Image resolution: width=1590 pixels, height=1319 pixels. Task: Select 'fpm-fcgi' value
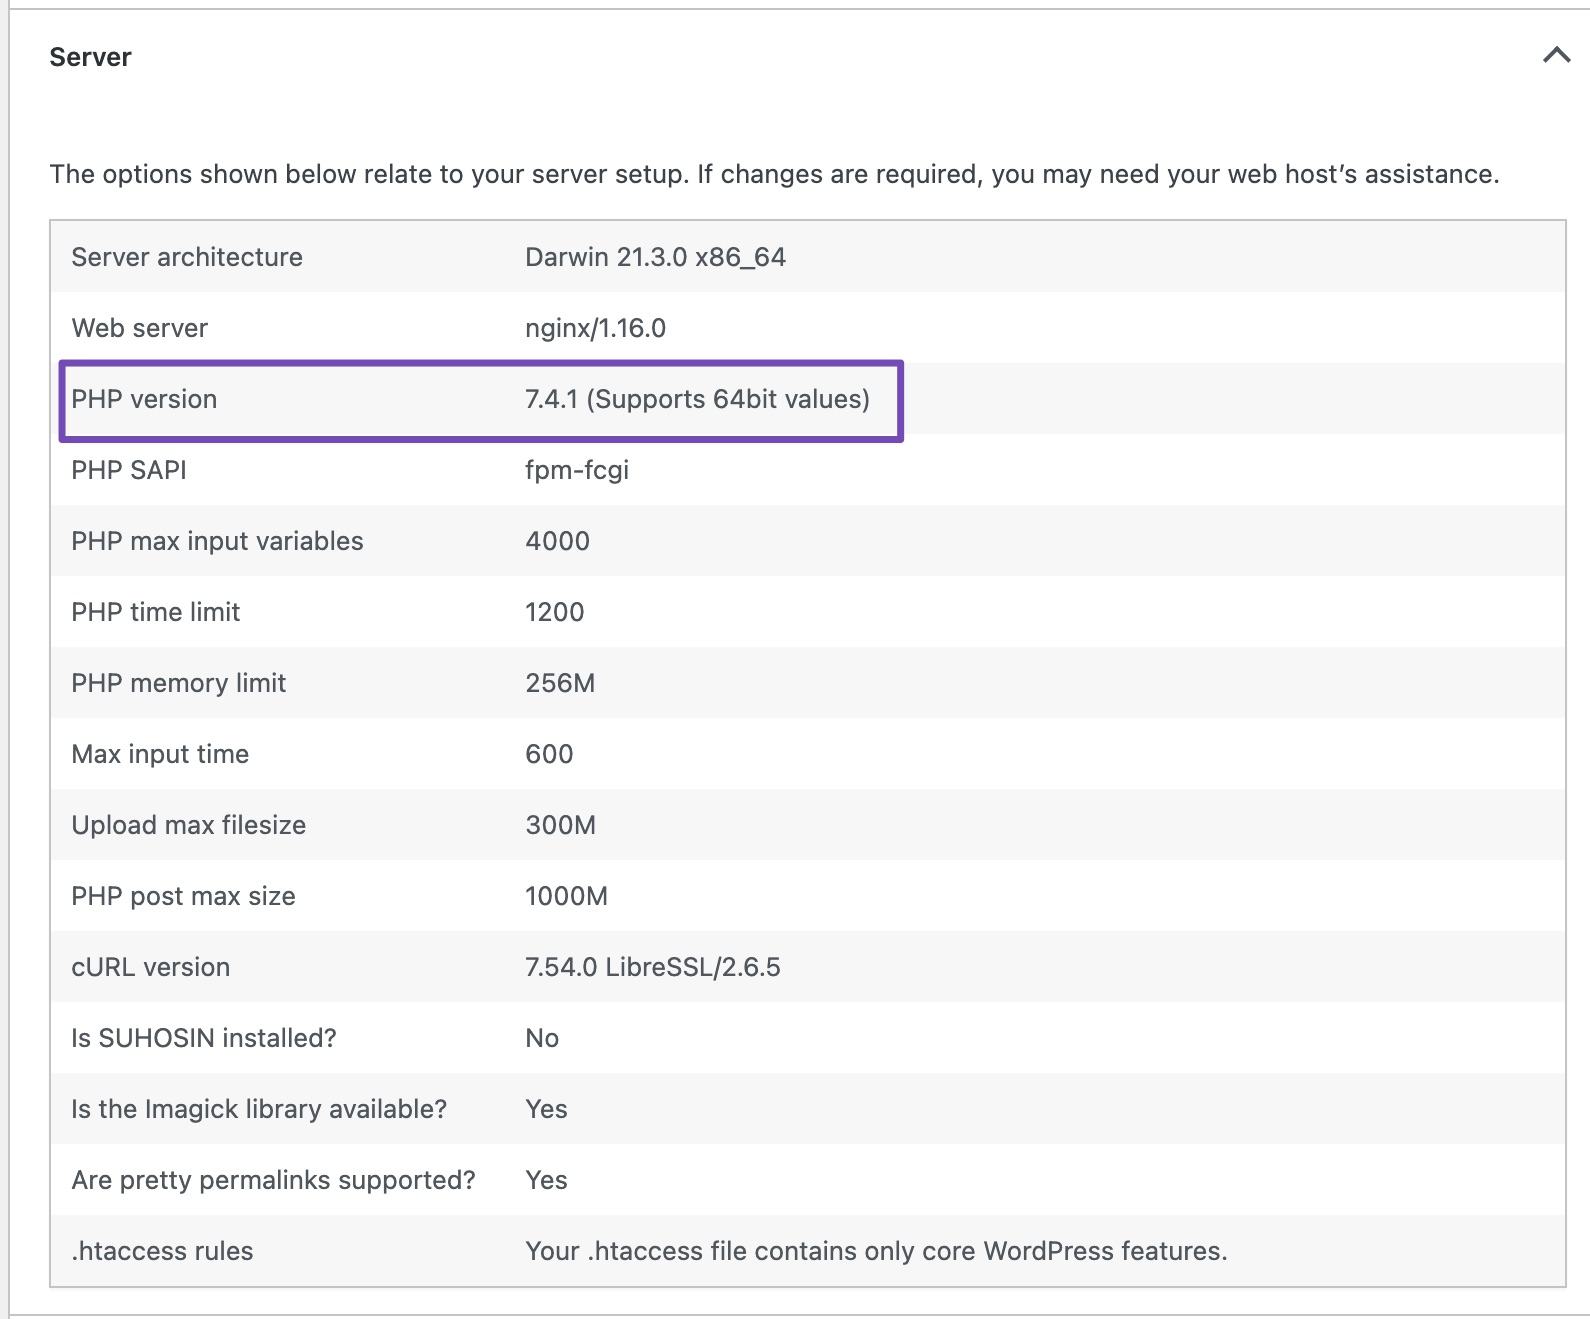click(577, 470)
